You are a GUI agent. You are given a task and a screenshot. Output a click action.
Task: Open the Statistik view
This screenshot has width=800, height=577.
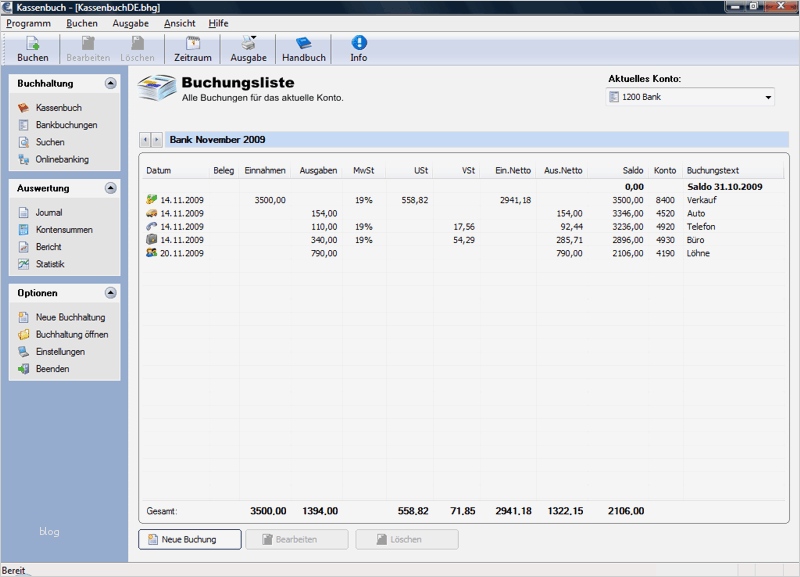pos(53,264)
